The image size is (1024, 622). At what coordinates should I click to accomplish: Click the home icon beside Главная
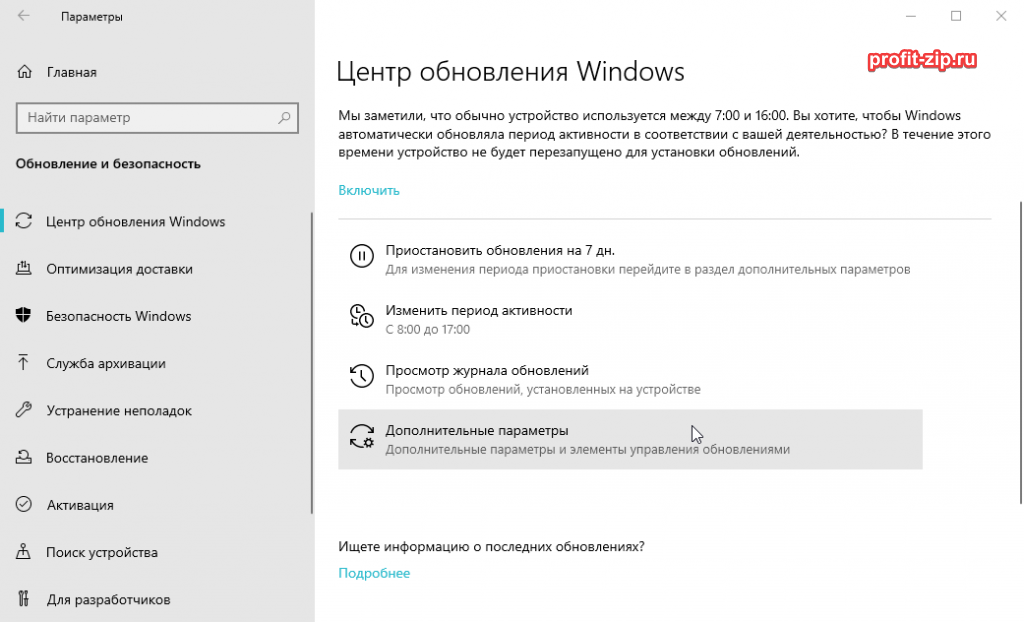click(24, 72)
